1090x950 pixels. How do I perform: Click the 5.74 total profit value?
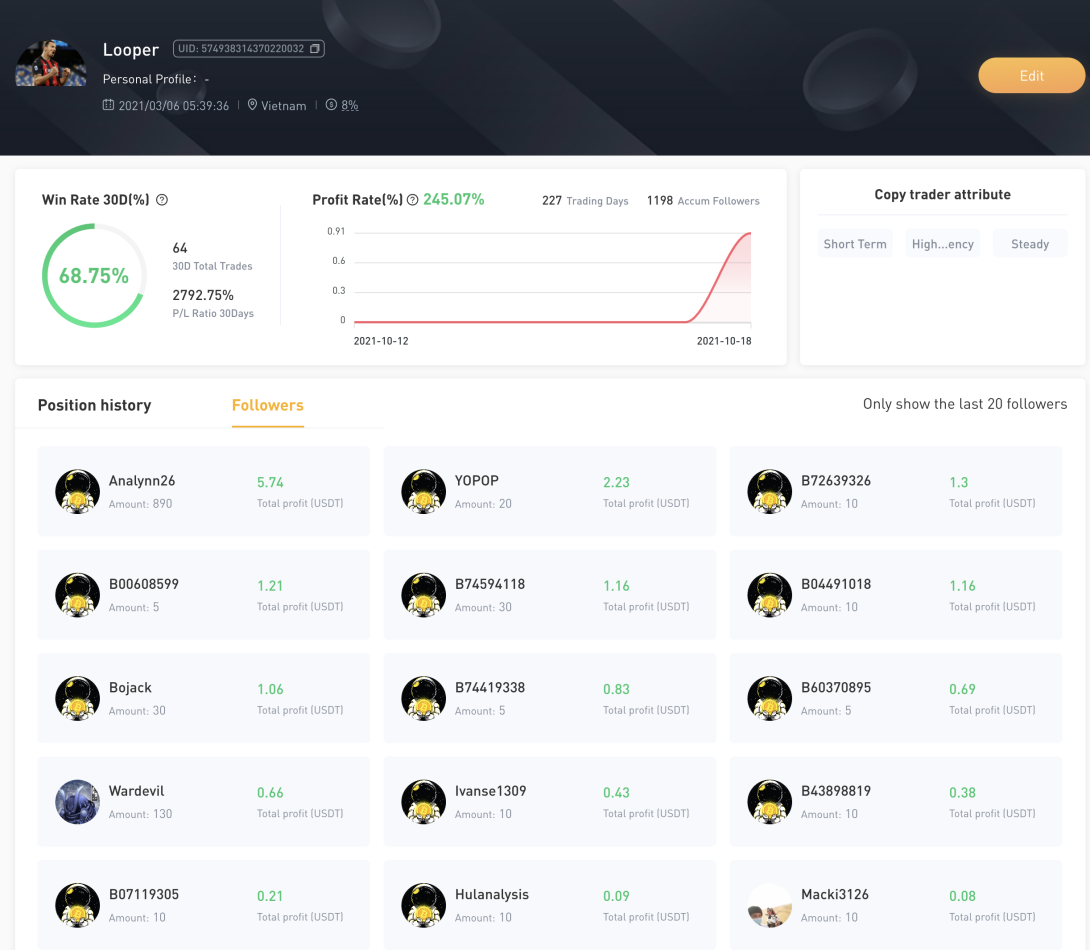pyautogui.click(x=270, y=482)
